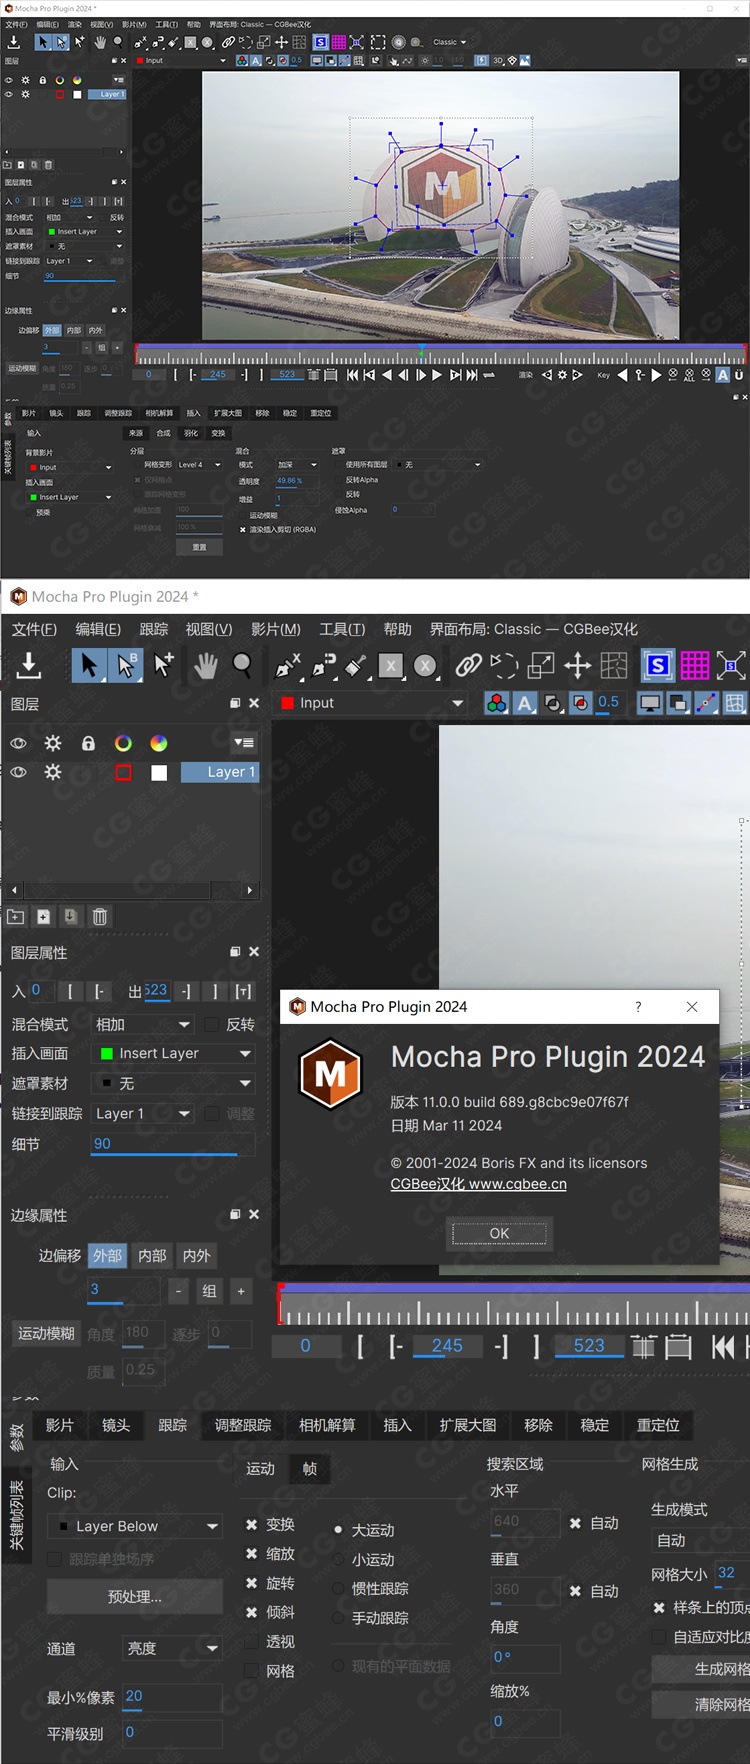Screen dimensions: 750x1764
Task: Switch to the 重定位 tab in enlarged window
Action: point(658,1425)
